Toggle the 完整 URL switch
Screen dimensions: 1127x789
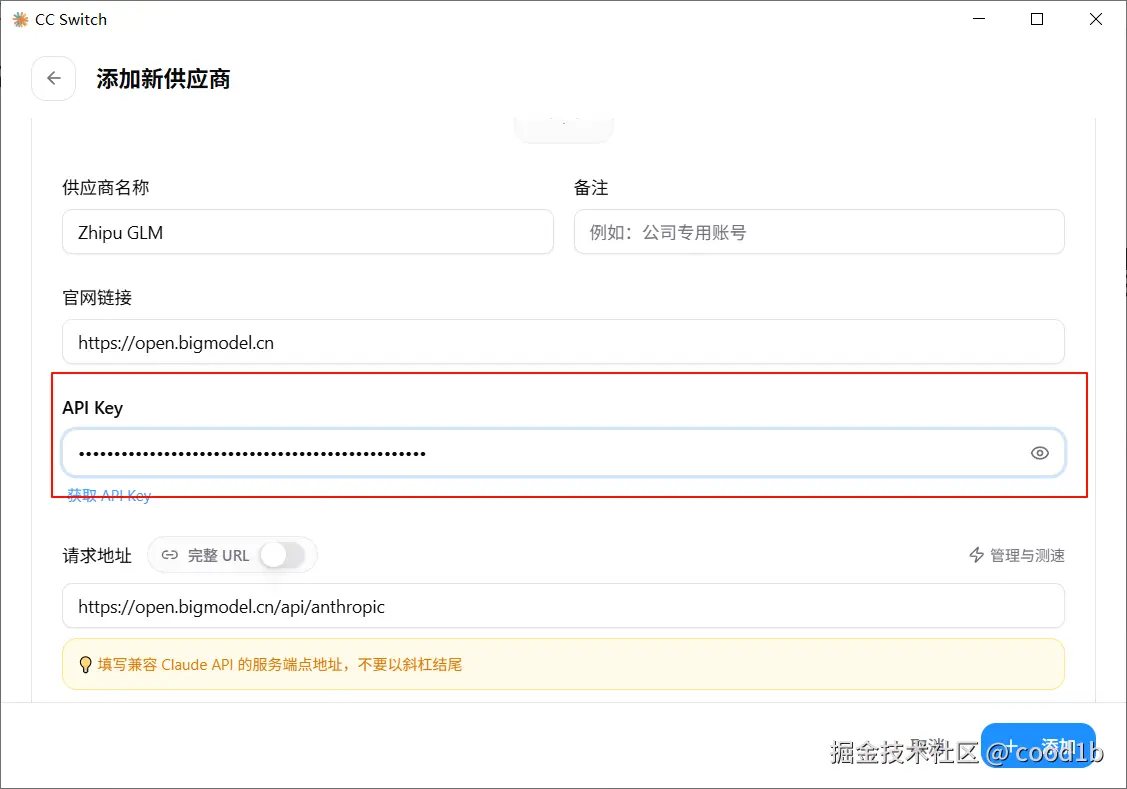point(282,555)
